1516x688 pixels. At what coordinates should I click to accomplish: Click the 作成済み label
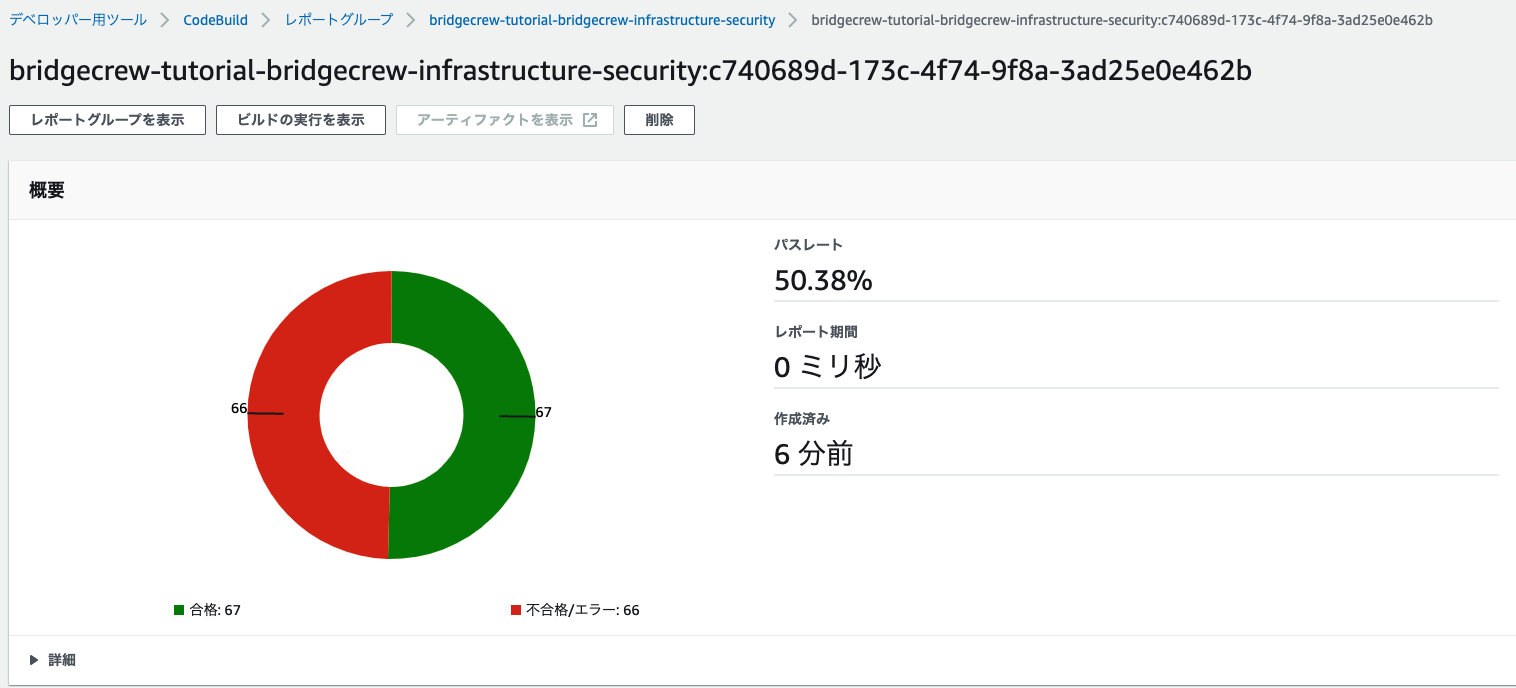click(802, 418)
